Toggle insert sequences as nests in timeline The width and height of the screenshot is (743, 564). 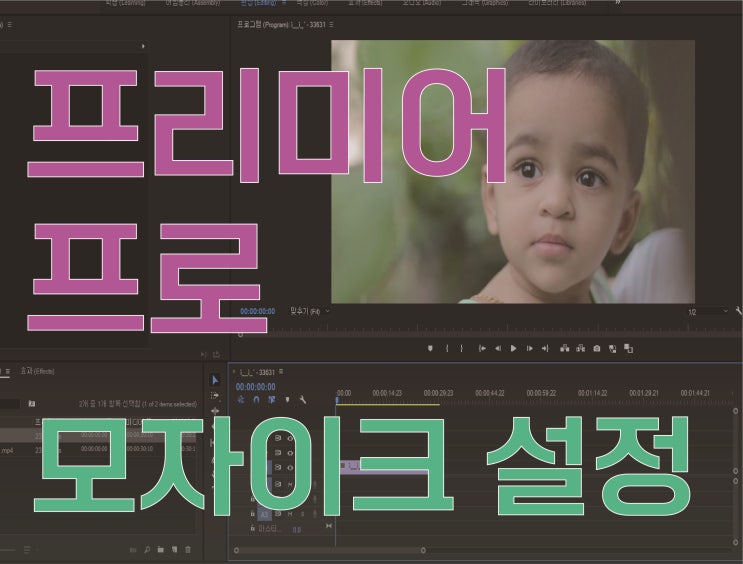click(241, 400)
